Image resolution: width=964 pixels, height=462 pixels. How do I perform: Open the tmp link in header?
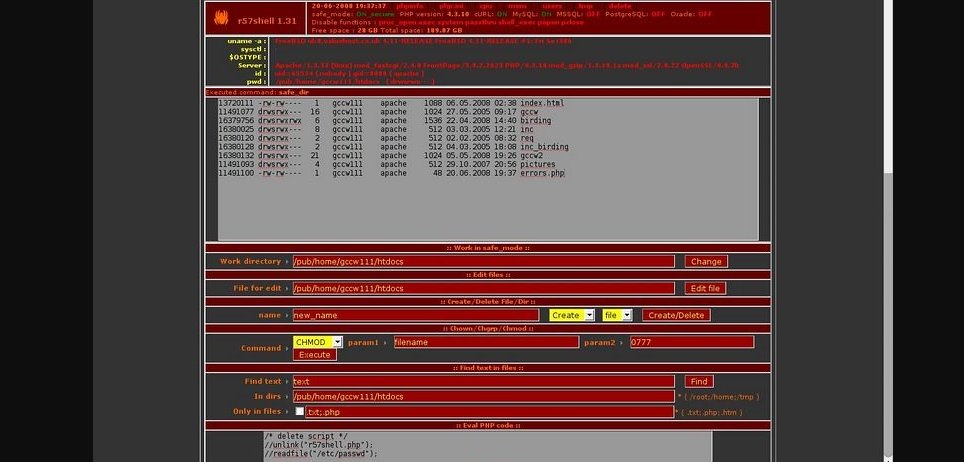tap(585, 6)
